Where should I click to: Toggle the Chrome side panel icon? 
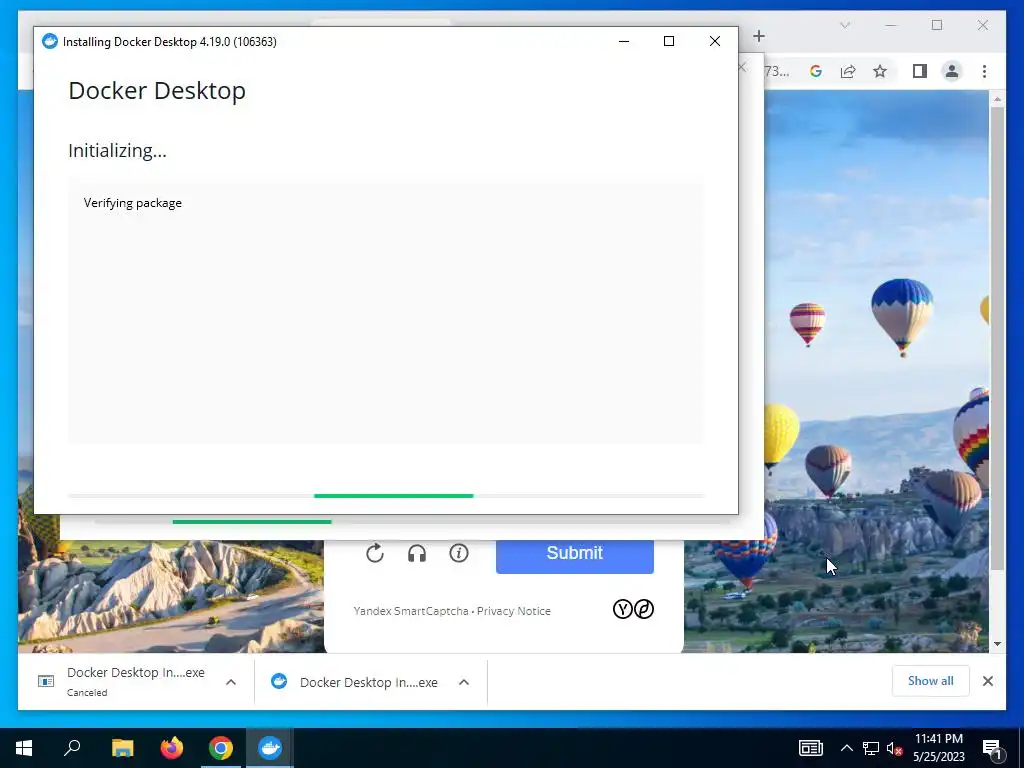920,71
